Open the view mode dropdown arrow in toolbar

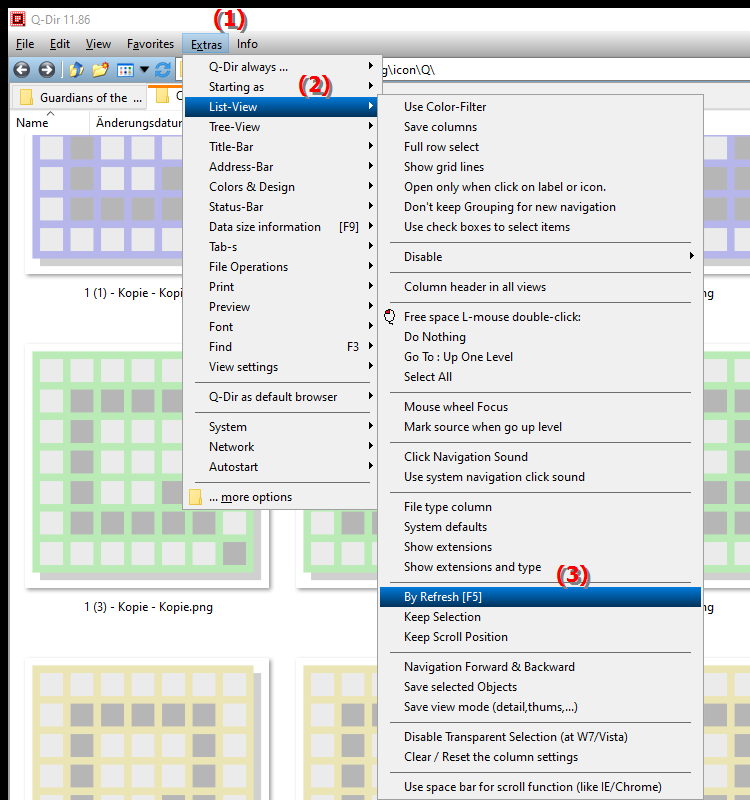(144, 69)
